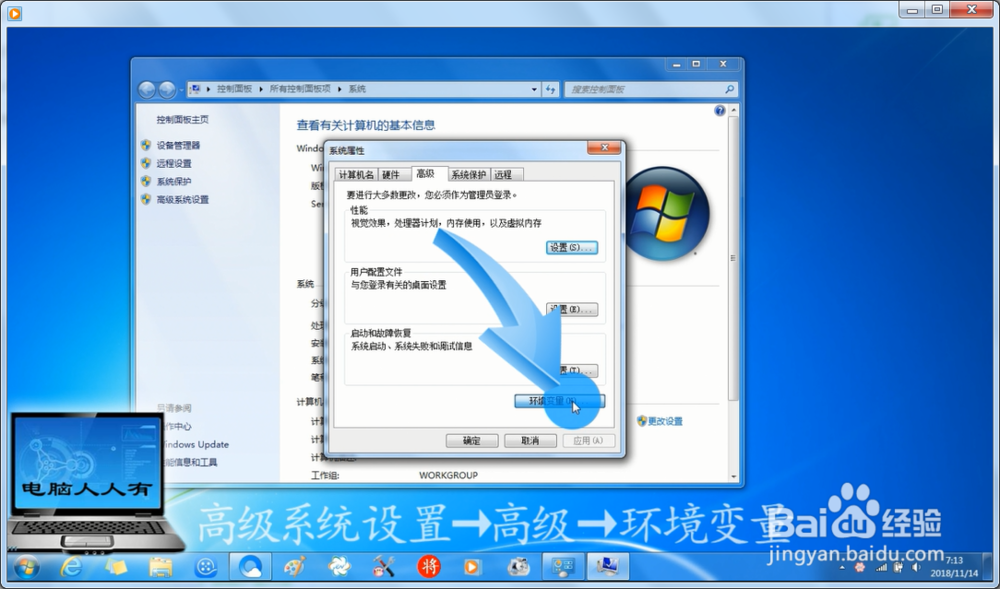This screenshot has width=1000, height=589.
Task: Open performance 设置(S) button
Action: [571, 247]
